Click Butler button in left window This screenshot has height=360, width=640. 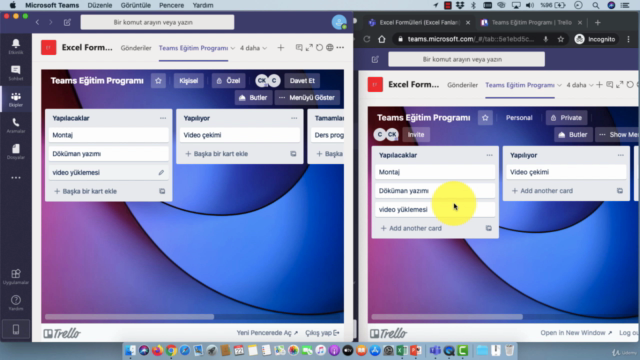253,98
